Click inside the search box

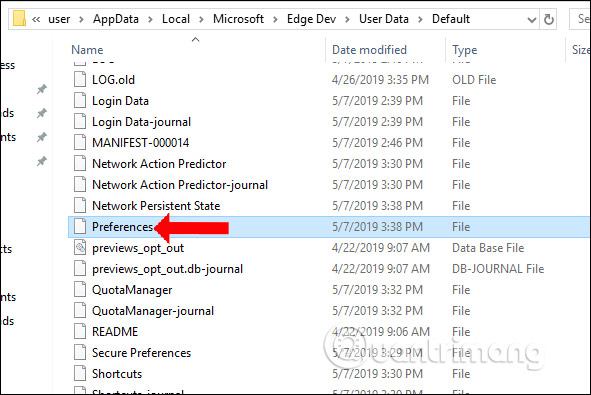(x=580, y=19)
